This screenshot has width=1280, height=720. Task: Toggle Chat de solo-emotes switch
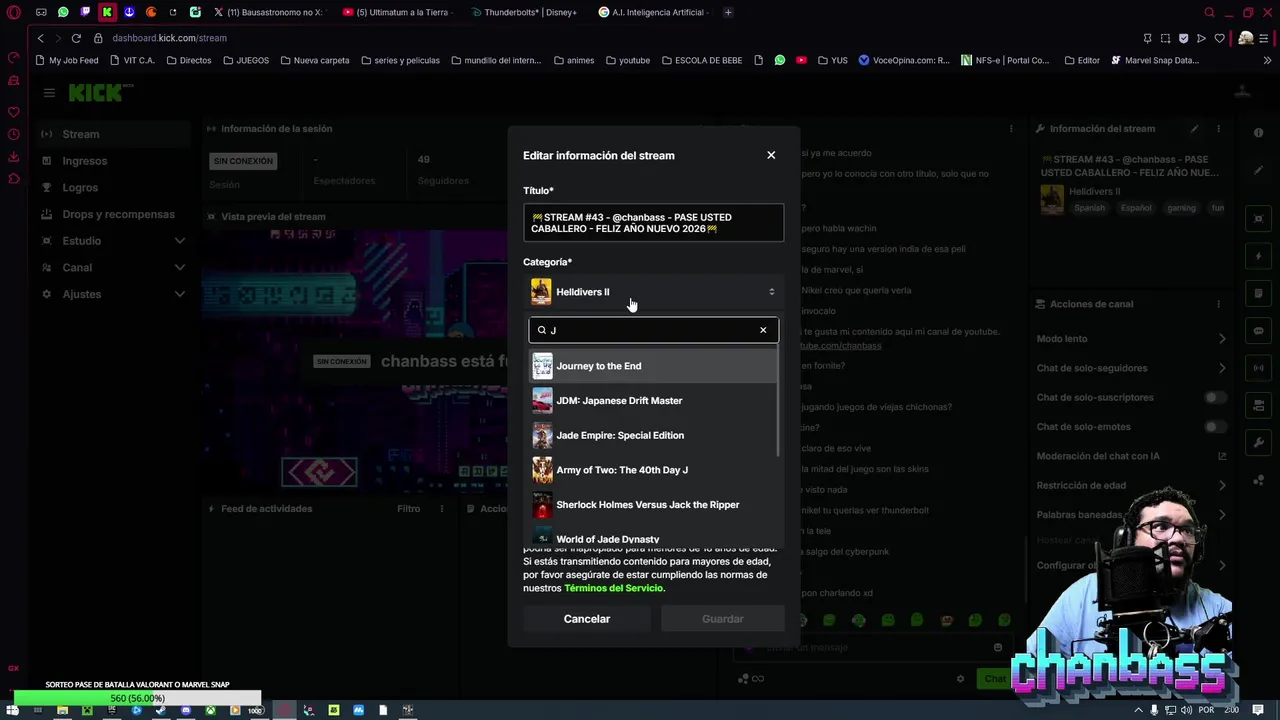click(1215, 427)
